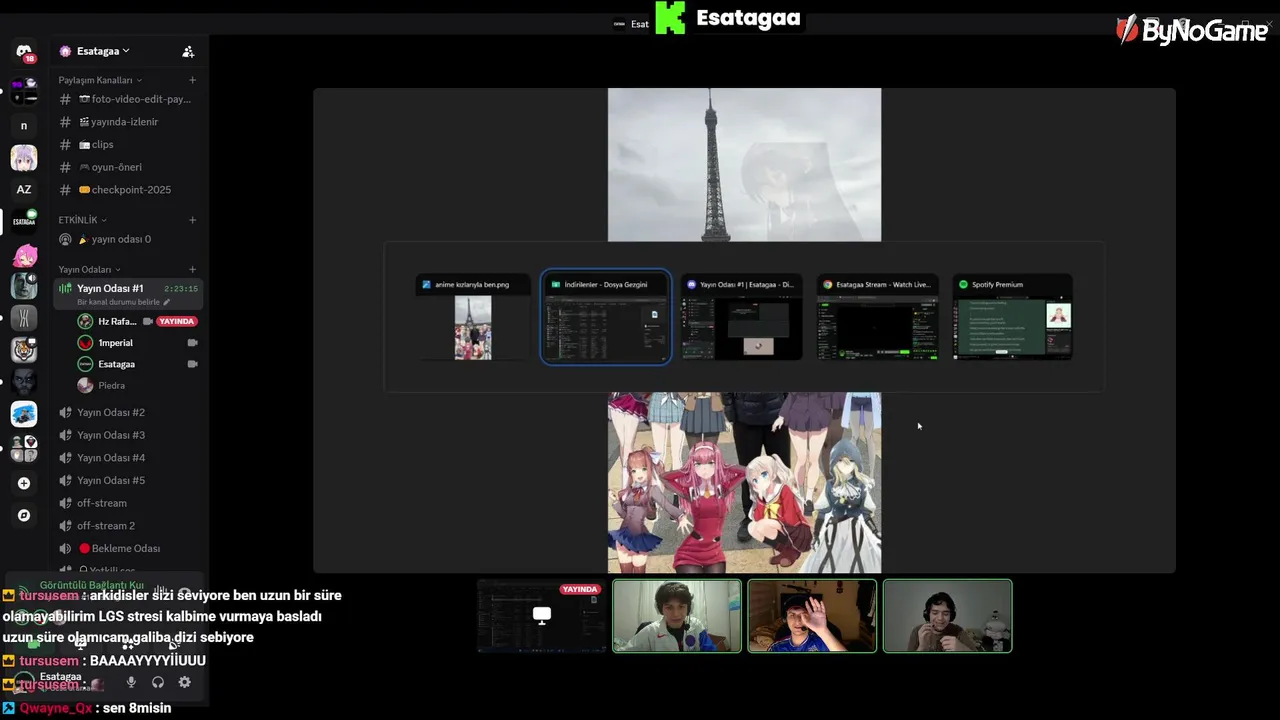The image size is (1280, 720).
Task: Collapse the ETKİNLİK category
Action: tap(82, 220)
